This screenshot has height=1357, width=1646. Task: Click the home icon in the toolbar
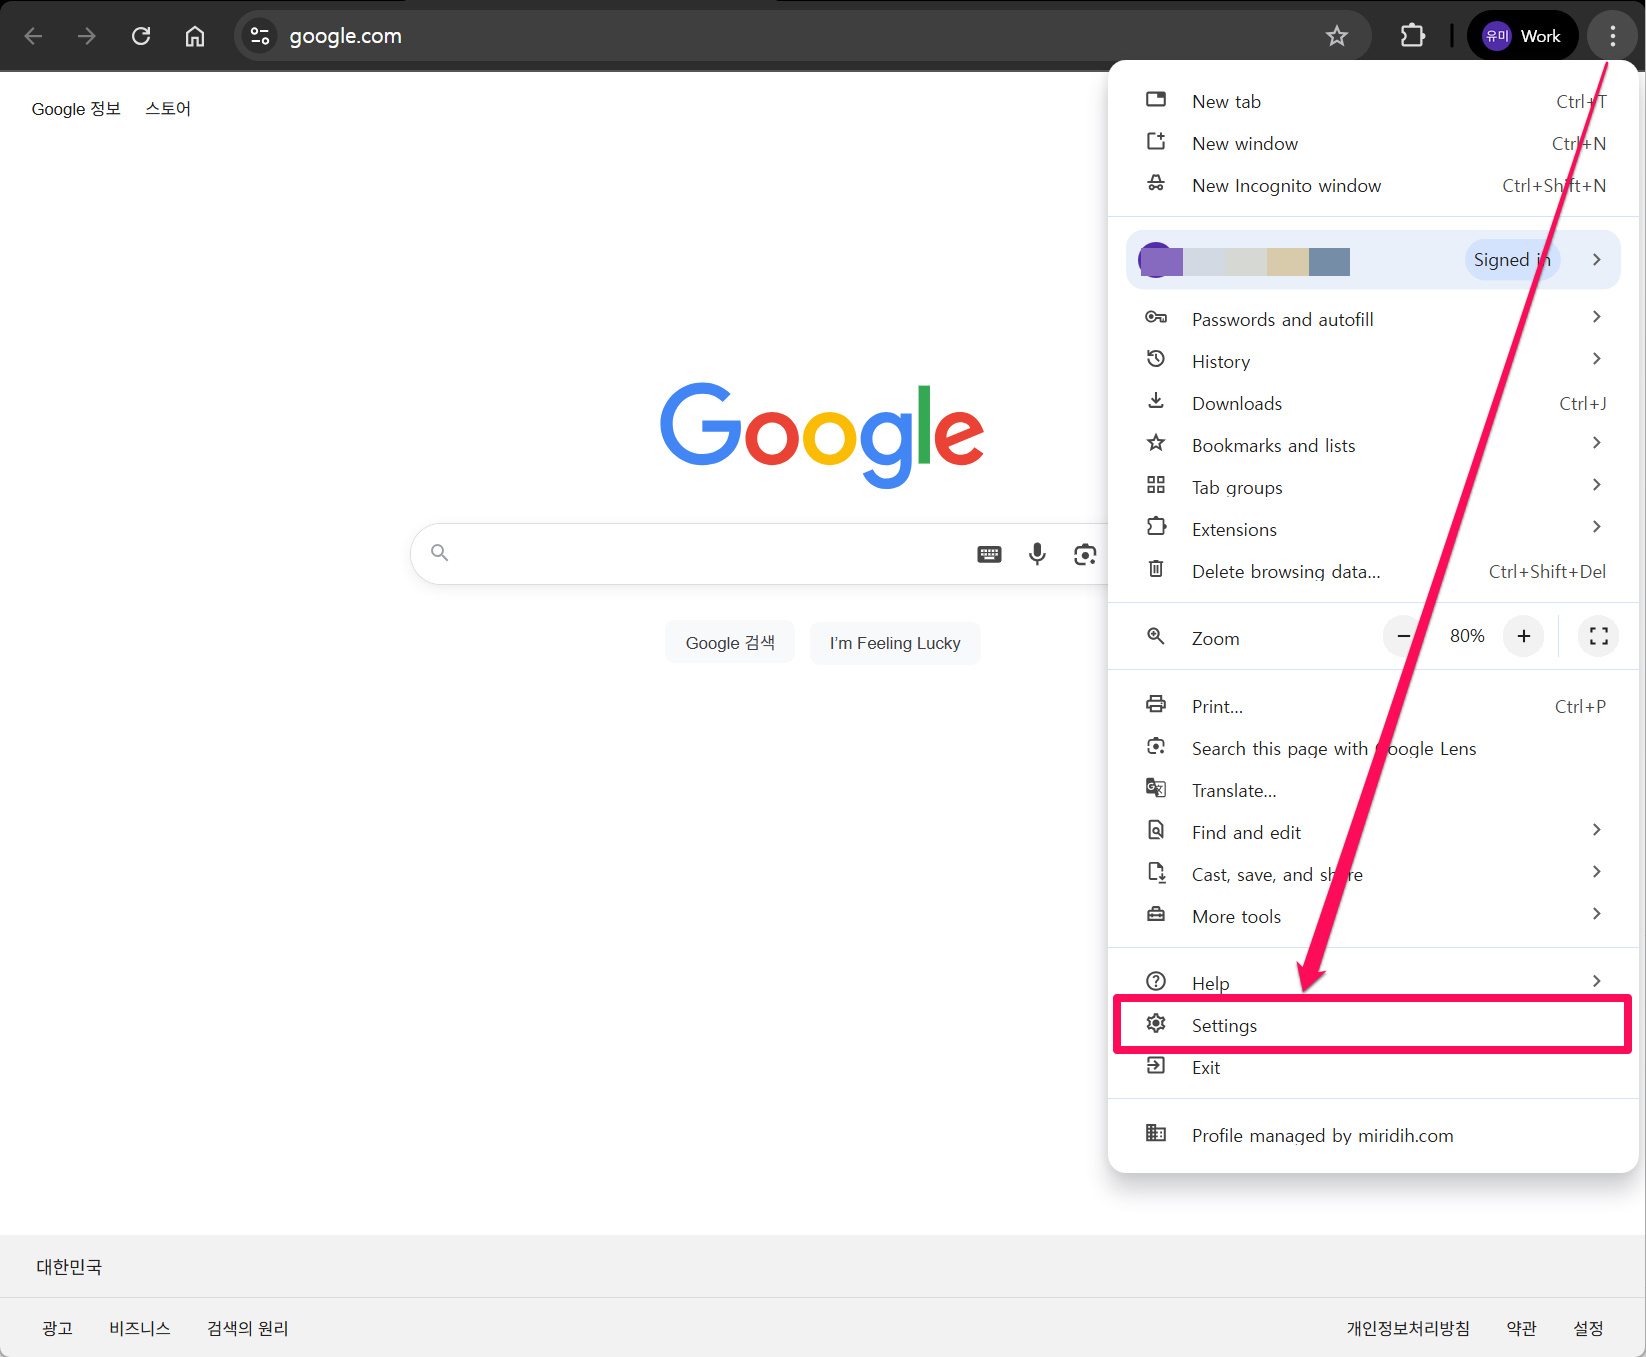pyautogui.click(x=195, y=36)
